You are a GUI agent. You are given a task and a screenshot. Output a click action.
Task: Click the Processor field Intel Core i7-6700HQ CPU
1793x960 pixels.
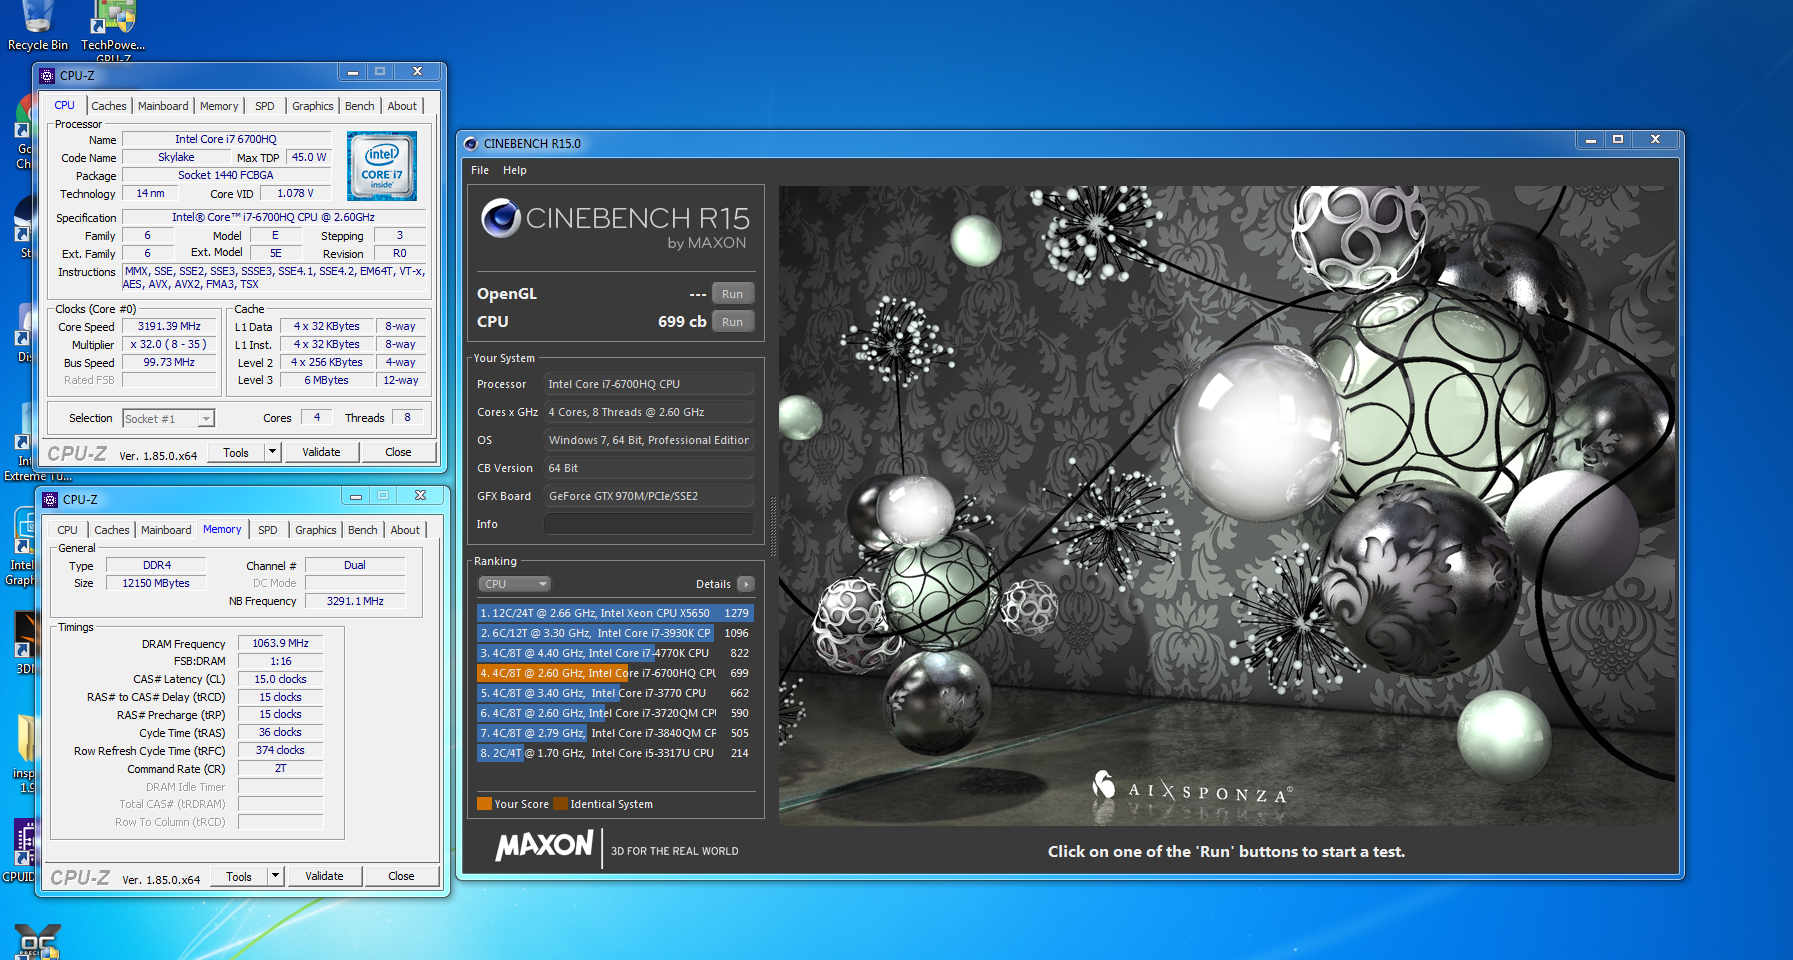pyautogui.click(x=649, y=384)
